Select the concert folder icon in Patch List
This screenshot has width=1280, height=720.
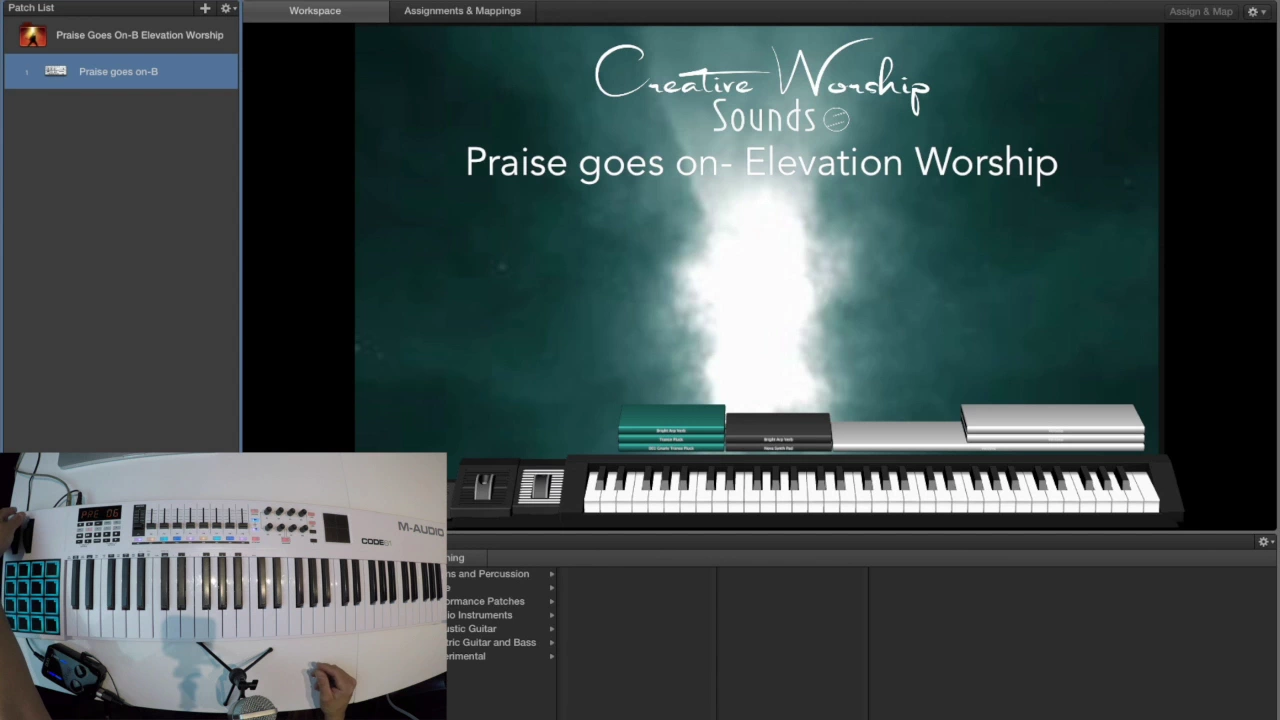(33, 35)
